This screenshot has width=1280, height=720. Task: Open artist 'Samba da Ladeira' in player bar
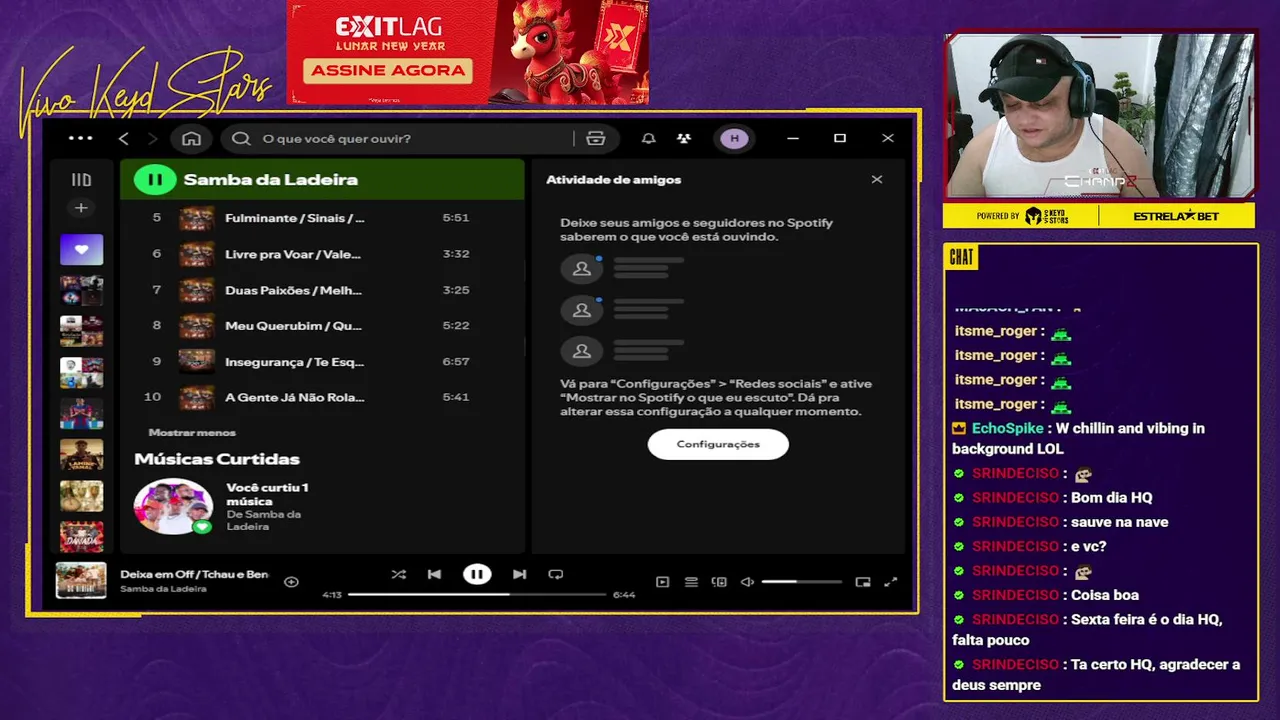pos(163,589)
